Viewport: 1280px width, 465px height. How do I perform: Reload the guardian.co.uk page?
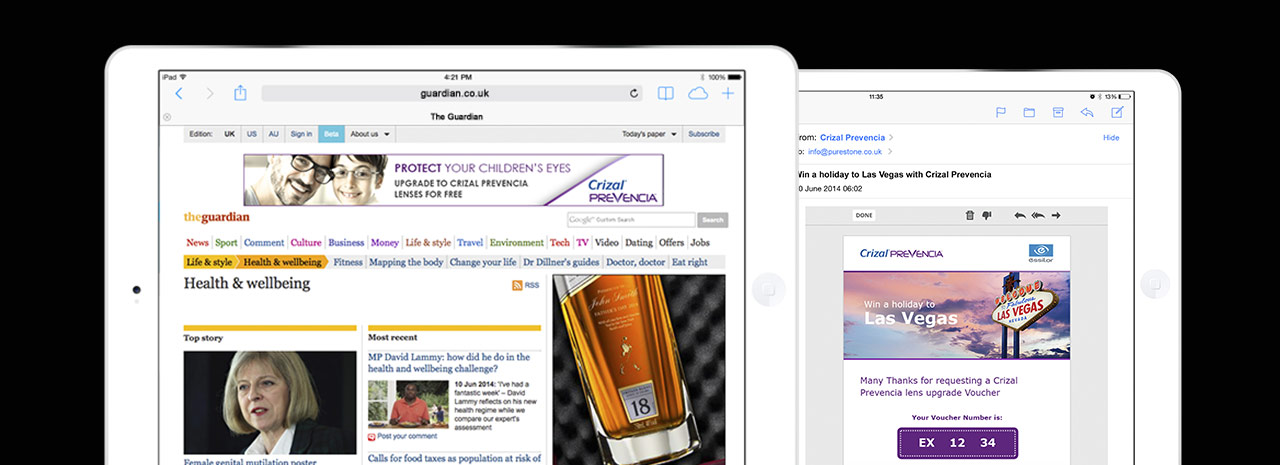tap(634, 93)
